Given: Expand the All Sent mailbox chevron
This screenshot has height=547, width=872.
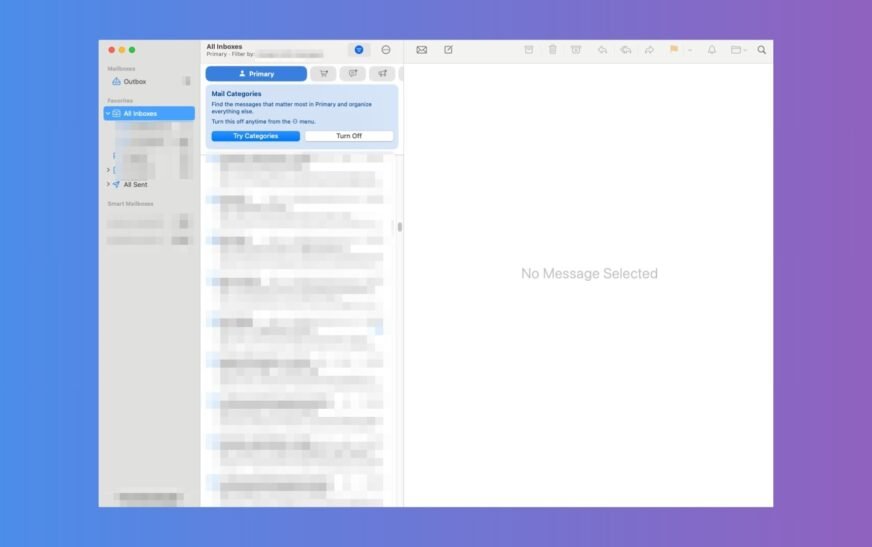Looking at the screenshot, I should pyautogui.click(x=108, y=184).
